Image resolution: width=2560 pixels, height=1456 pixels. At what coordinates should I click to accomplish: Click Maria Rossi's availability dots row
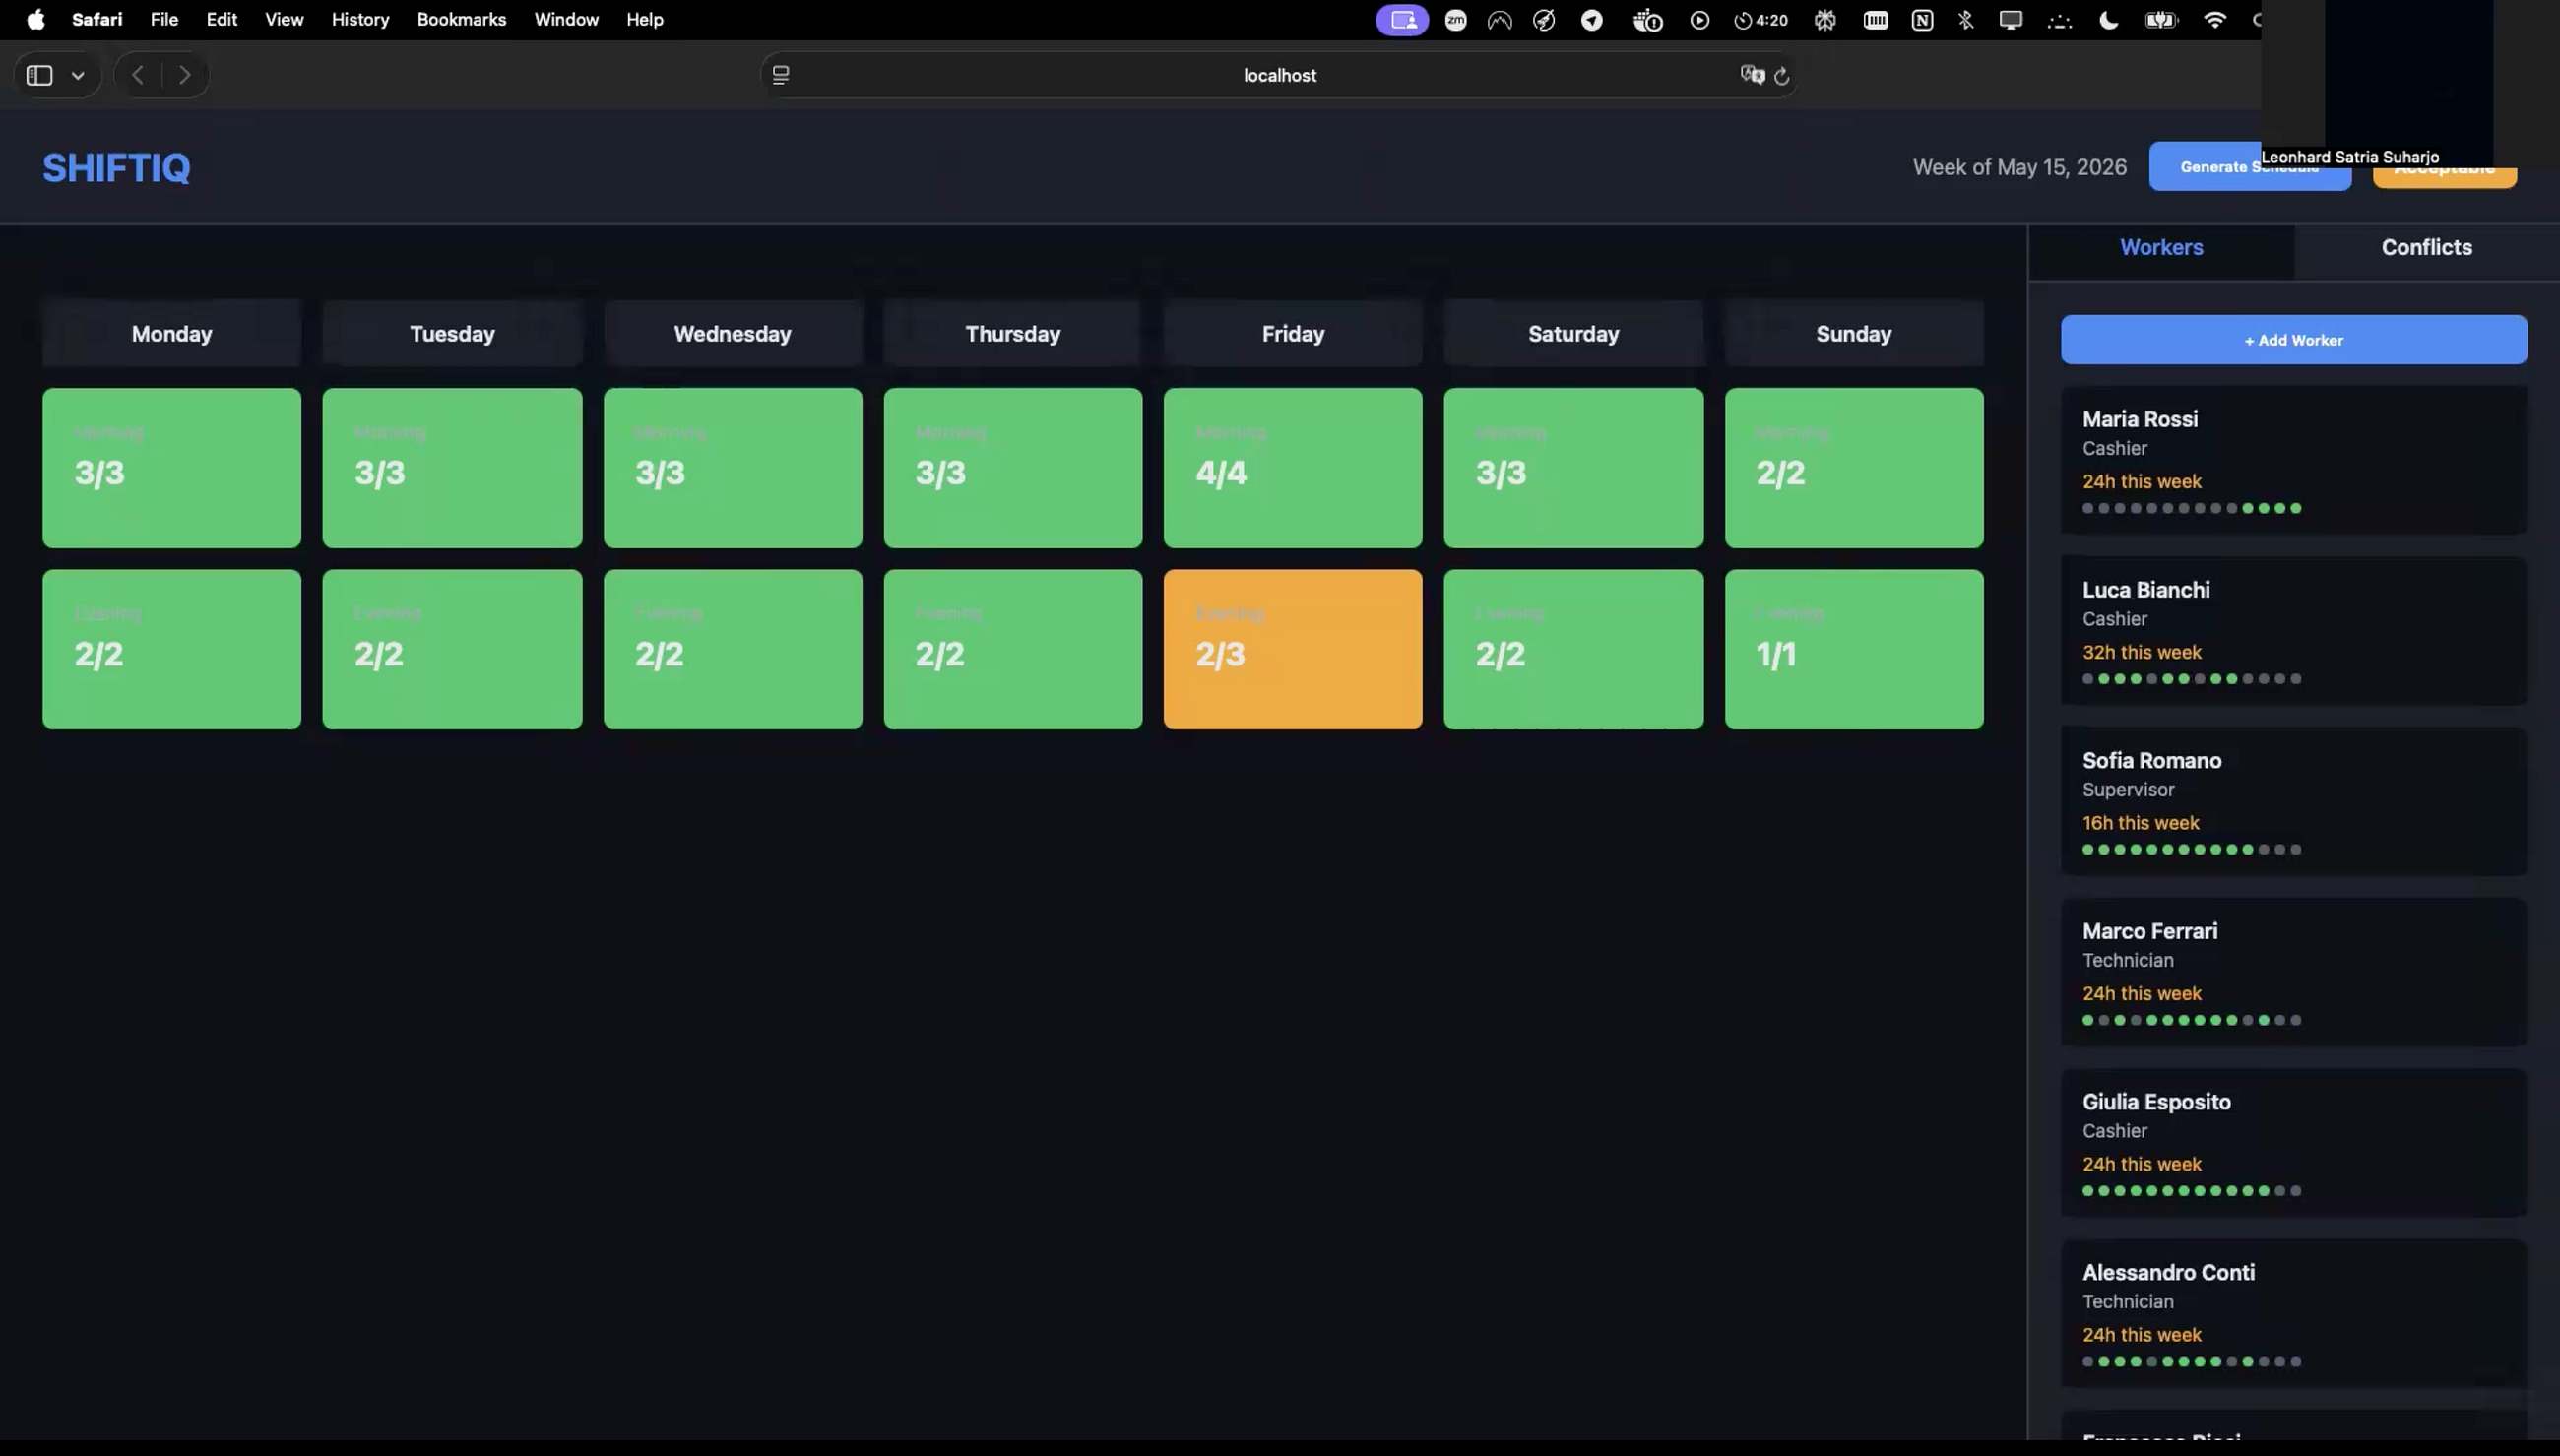pos(2192,508)
